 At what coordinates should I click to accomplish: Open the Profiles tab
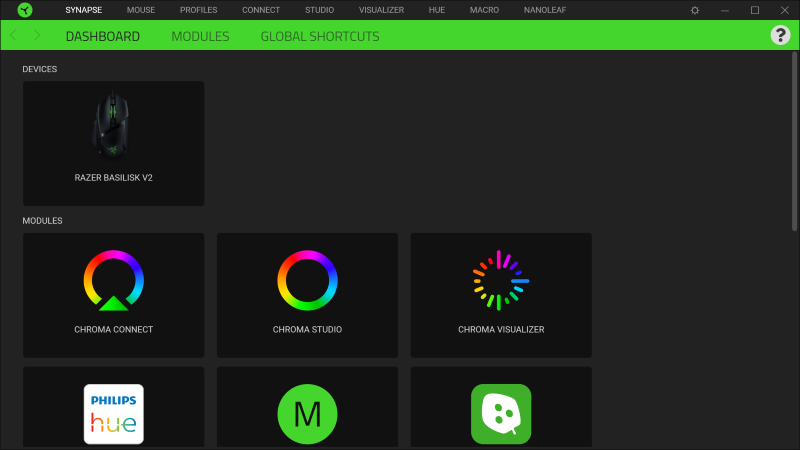coord(198,10)
